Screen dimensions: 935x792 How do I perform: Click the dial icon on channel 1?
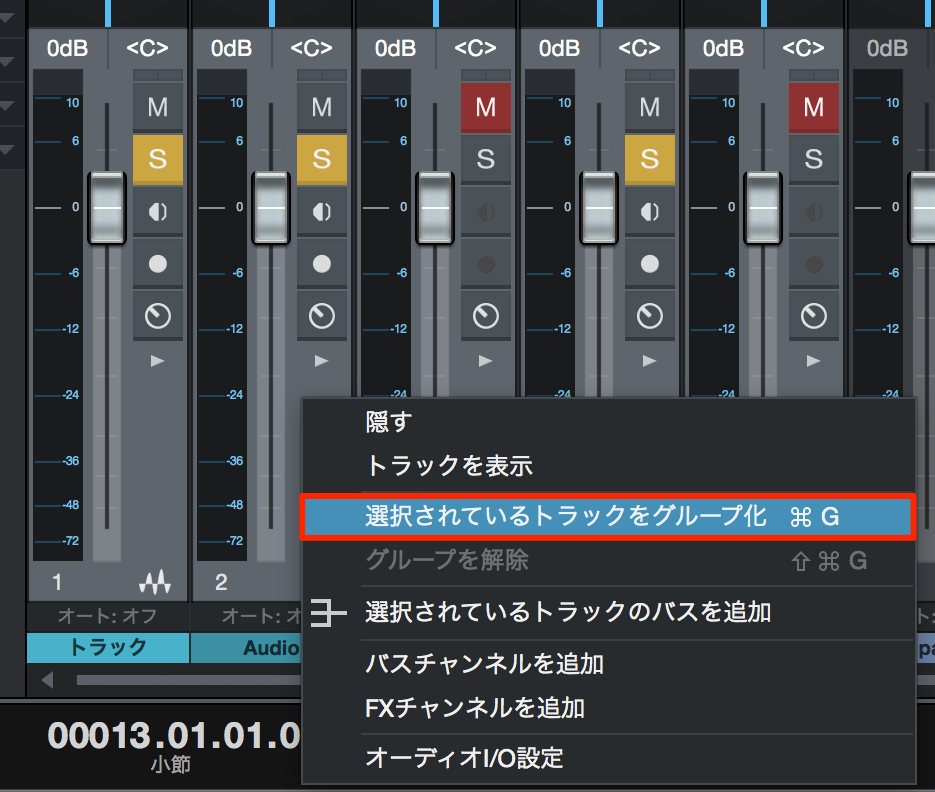coord(157,315)
